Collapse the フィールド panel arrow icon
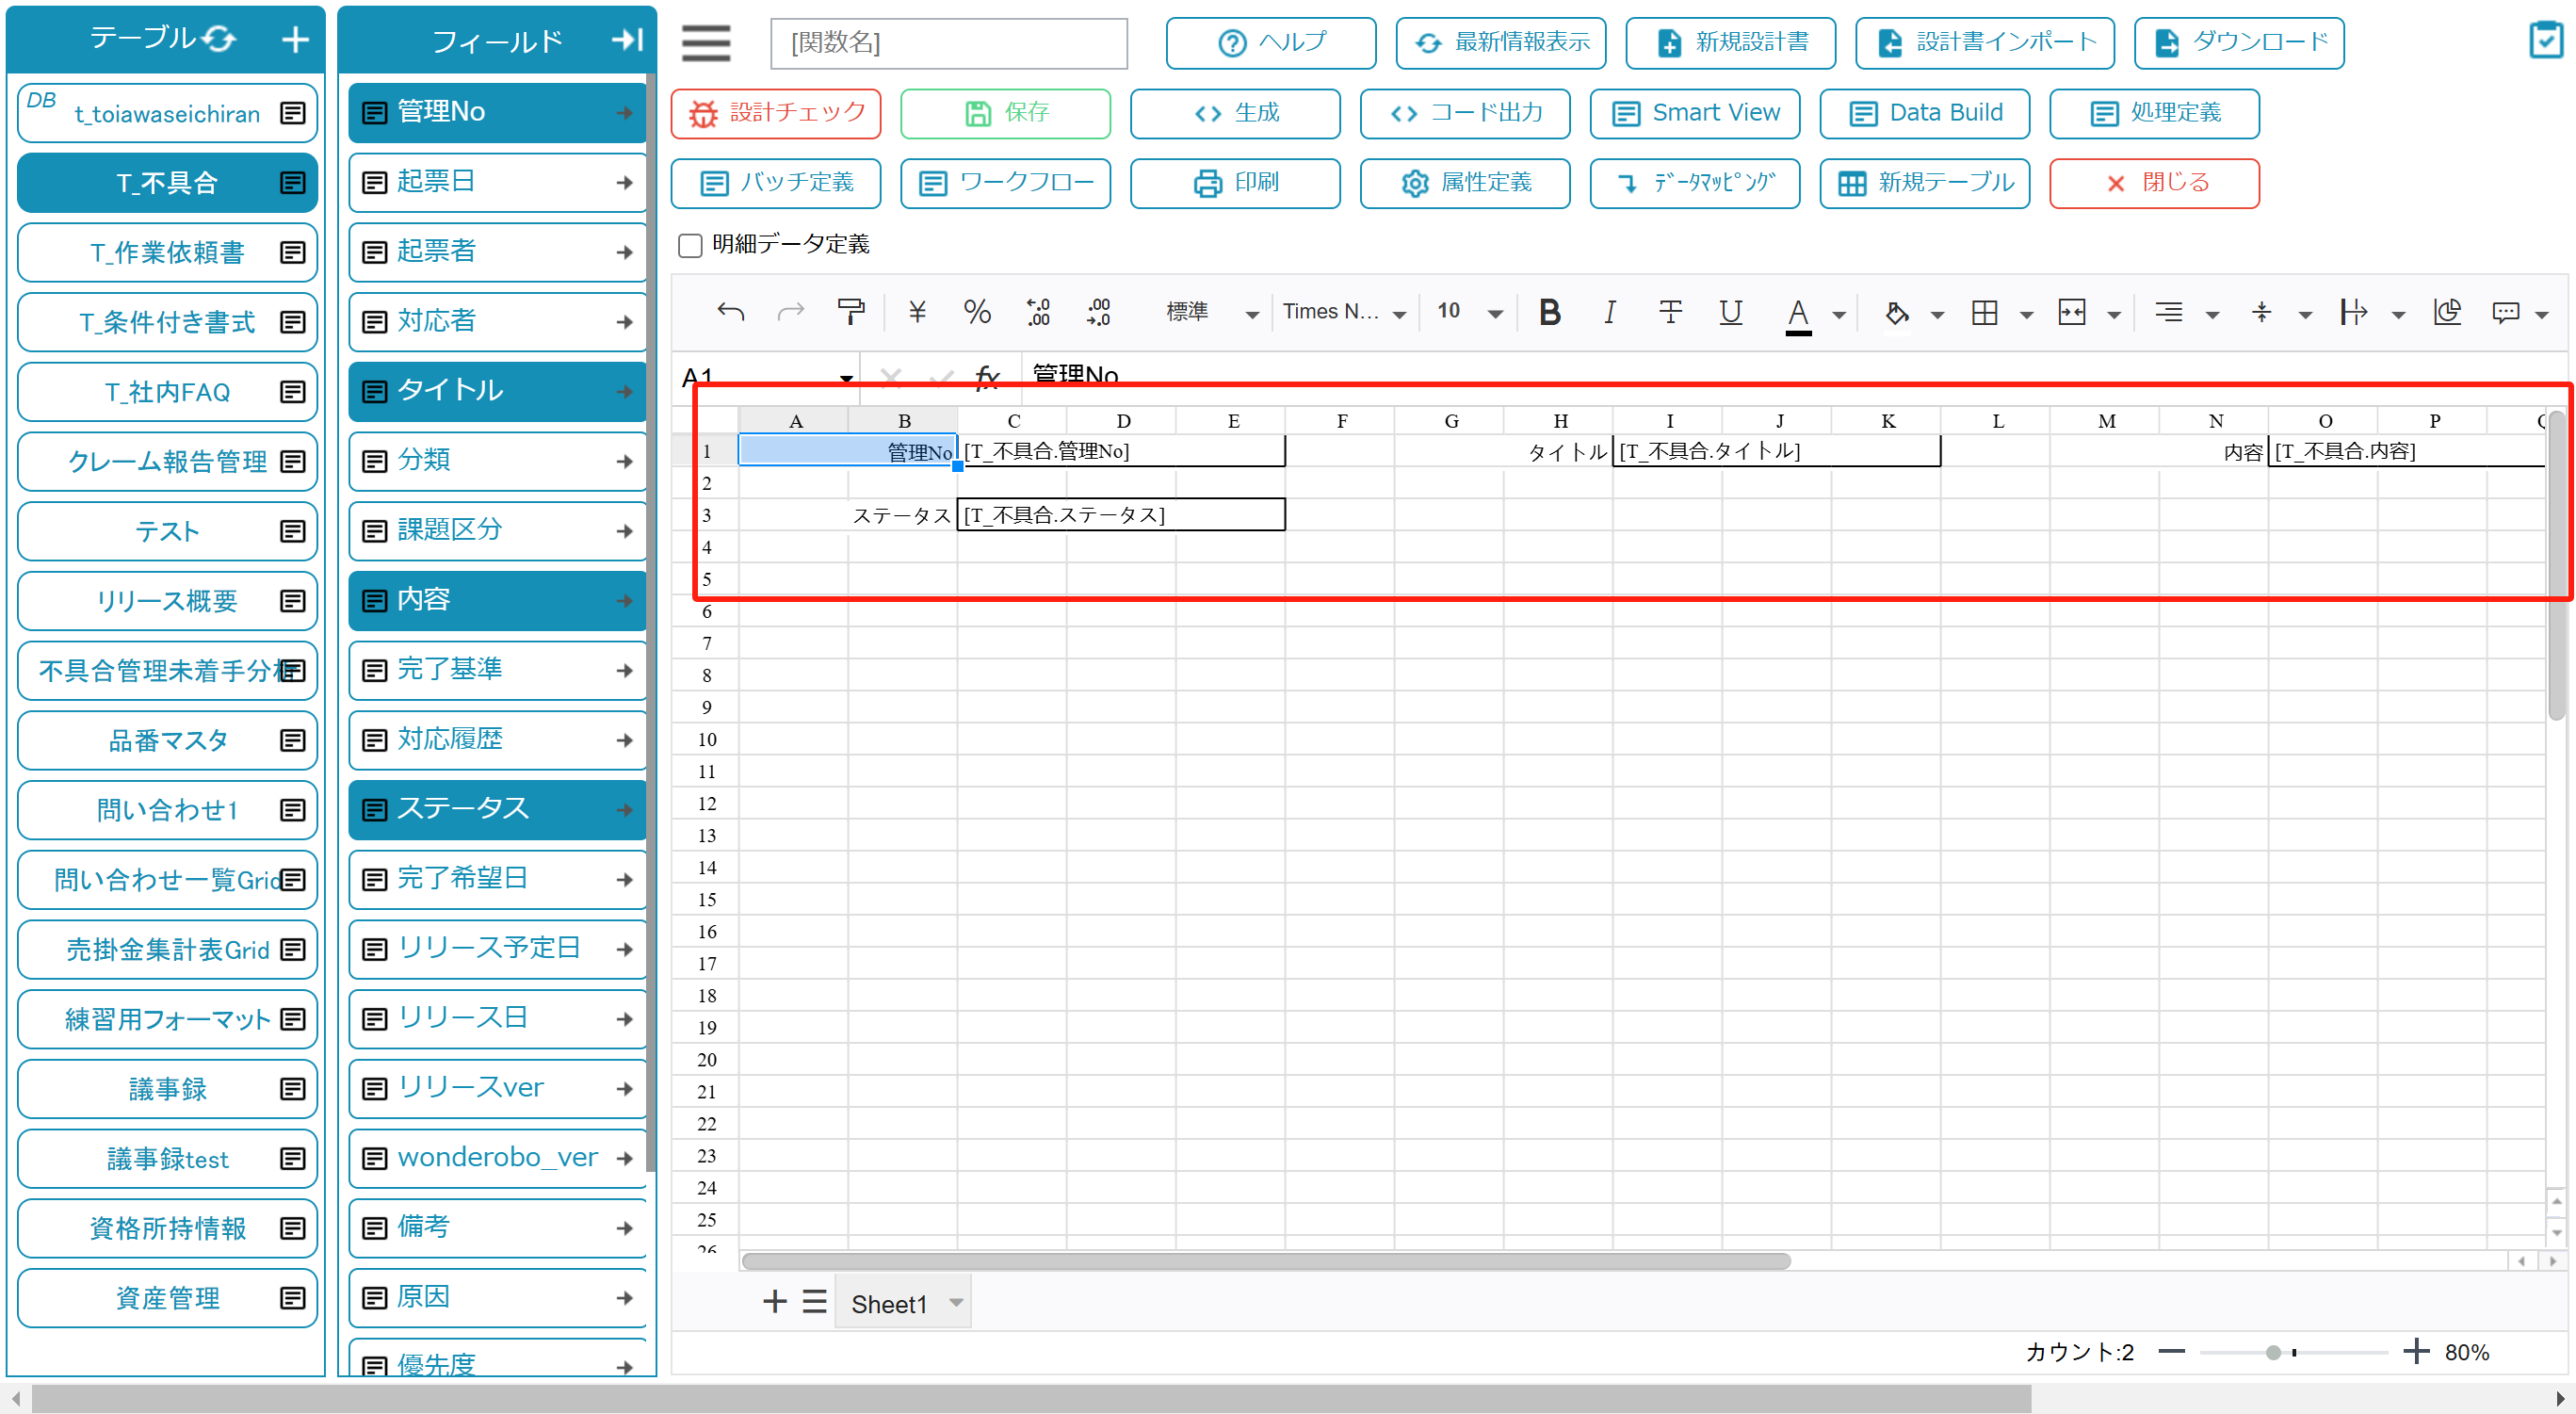The image size is (2576, 1414). tap(627, 39)
